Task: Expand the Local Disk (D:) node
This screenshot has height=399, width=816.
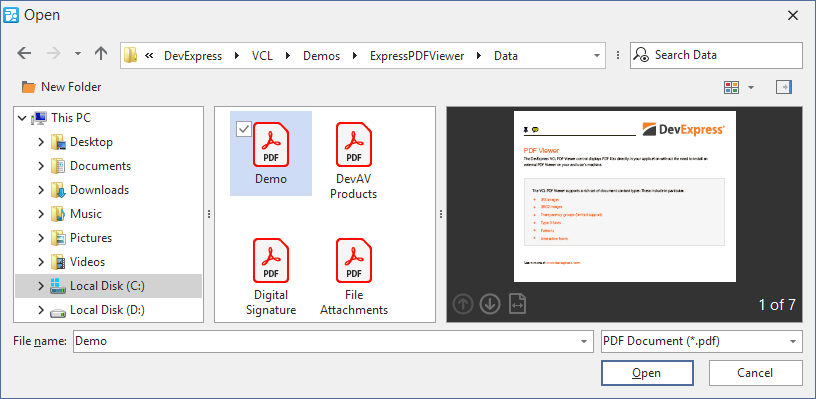Action: click(x=41, y=311)
